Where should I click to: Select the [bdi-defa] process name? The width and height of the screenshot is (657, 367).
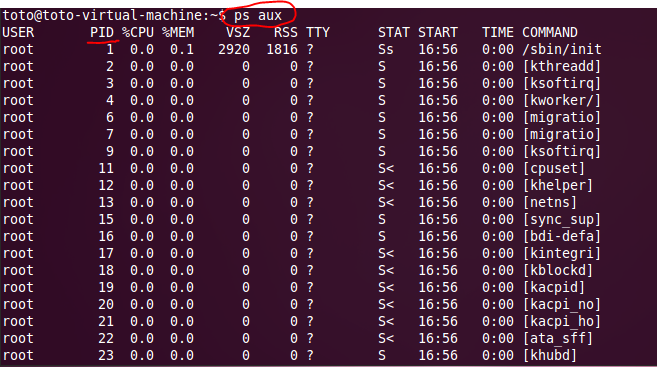(562, 236)
